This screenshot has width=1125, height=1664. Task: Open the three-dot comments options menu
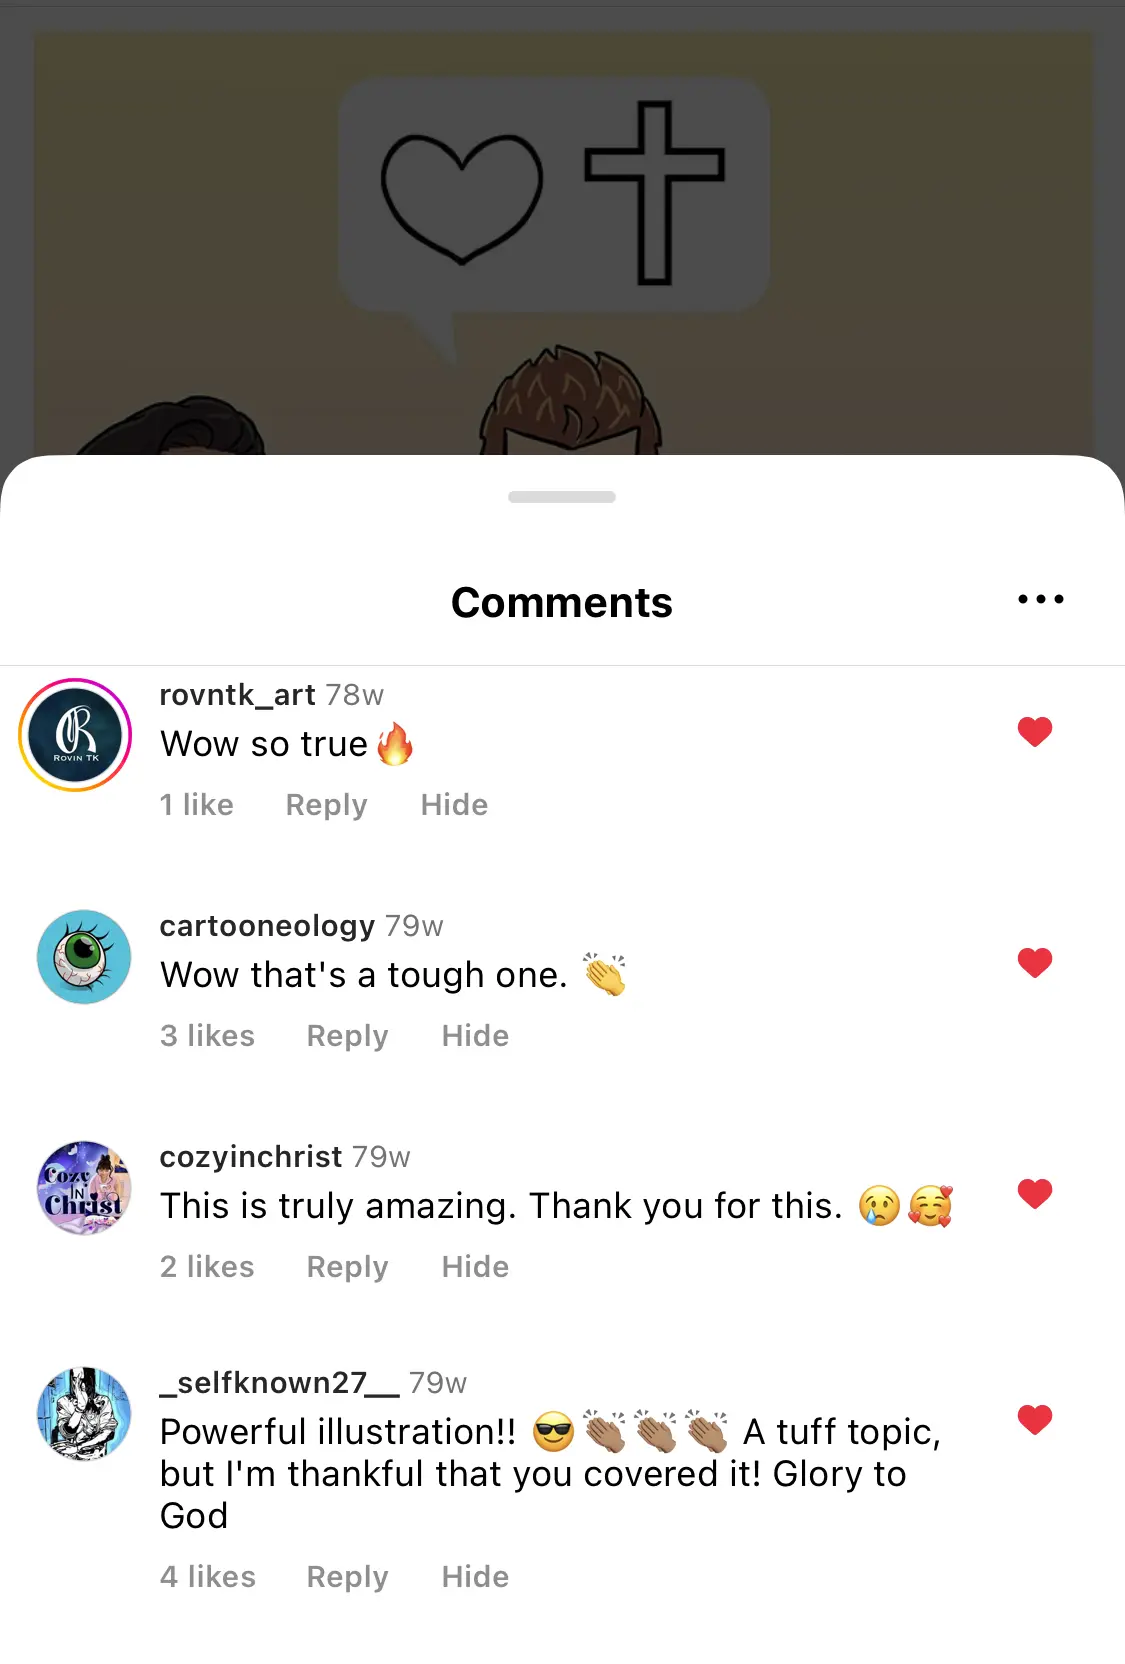point(1040,600)
